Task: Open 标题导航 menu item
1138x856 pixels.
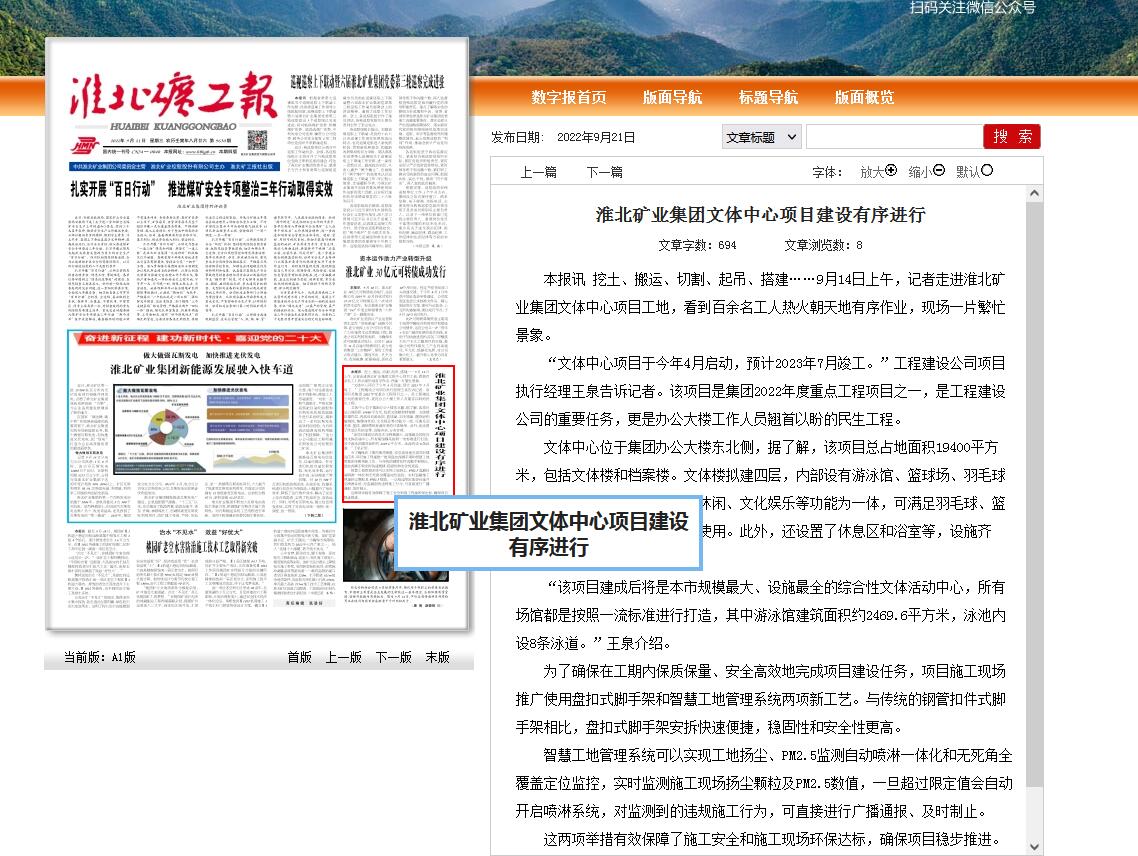Action: [768, 97]
